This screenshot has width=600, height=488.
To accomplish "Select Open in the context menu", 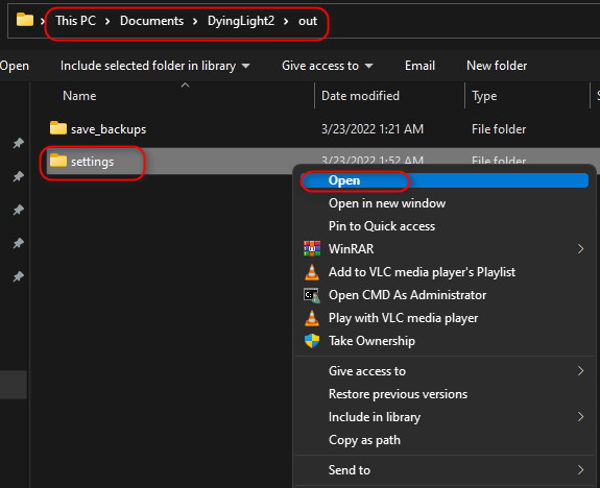I will 444,180.
